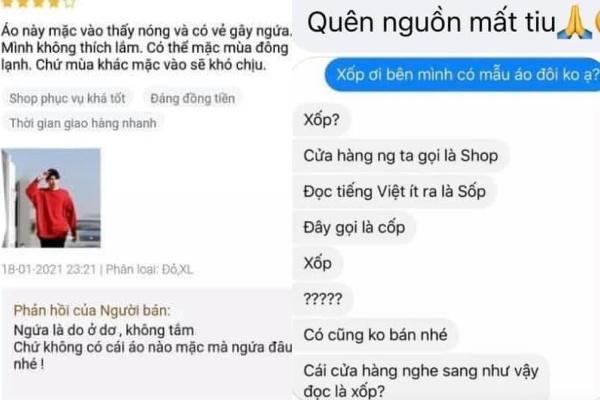Click the 'Đây gọi là cốp' message
This screenshot has height=400, width=600.
pyautogui.click(x=354, y=227)
